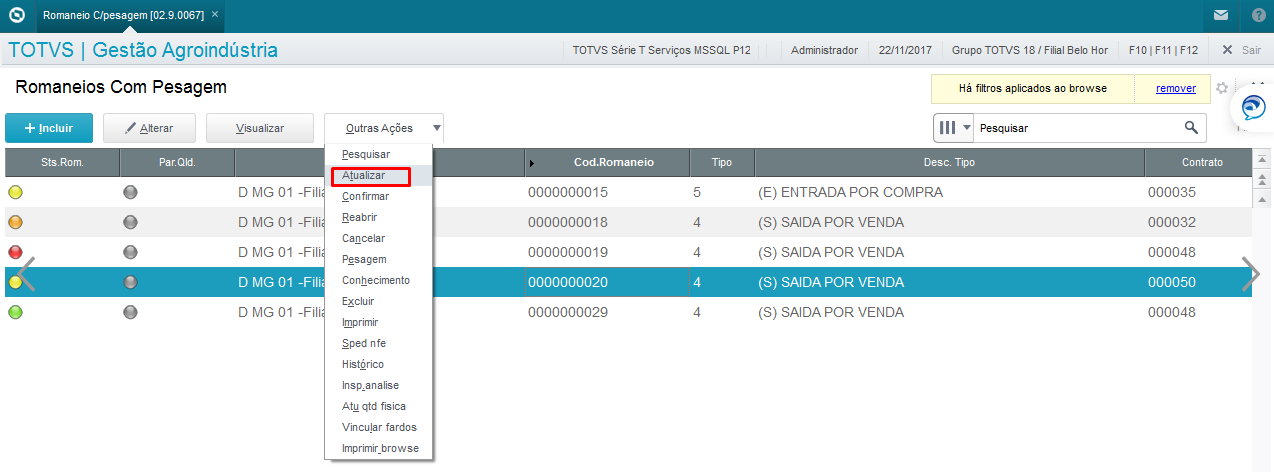The image size is (1274, 472).
Task: Expand the Outras Ações dropdown
Action: [x=384, y=128]
